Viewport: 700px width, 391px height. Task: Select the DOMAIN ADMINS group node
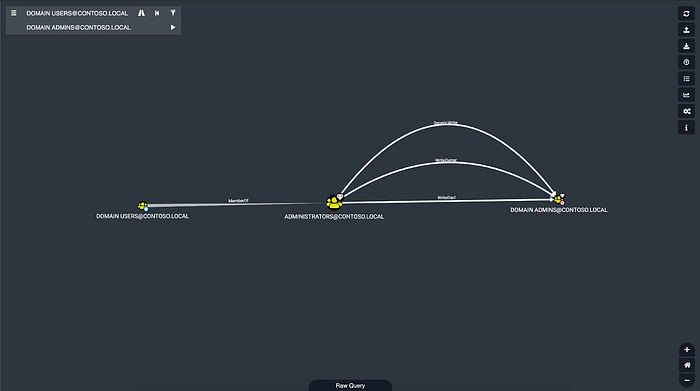click(x=559, y=199)
